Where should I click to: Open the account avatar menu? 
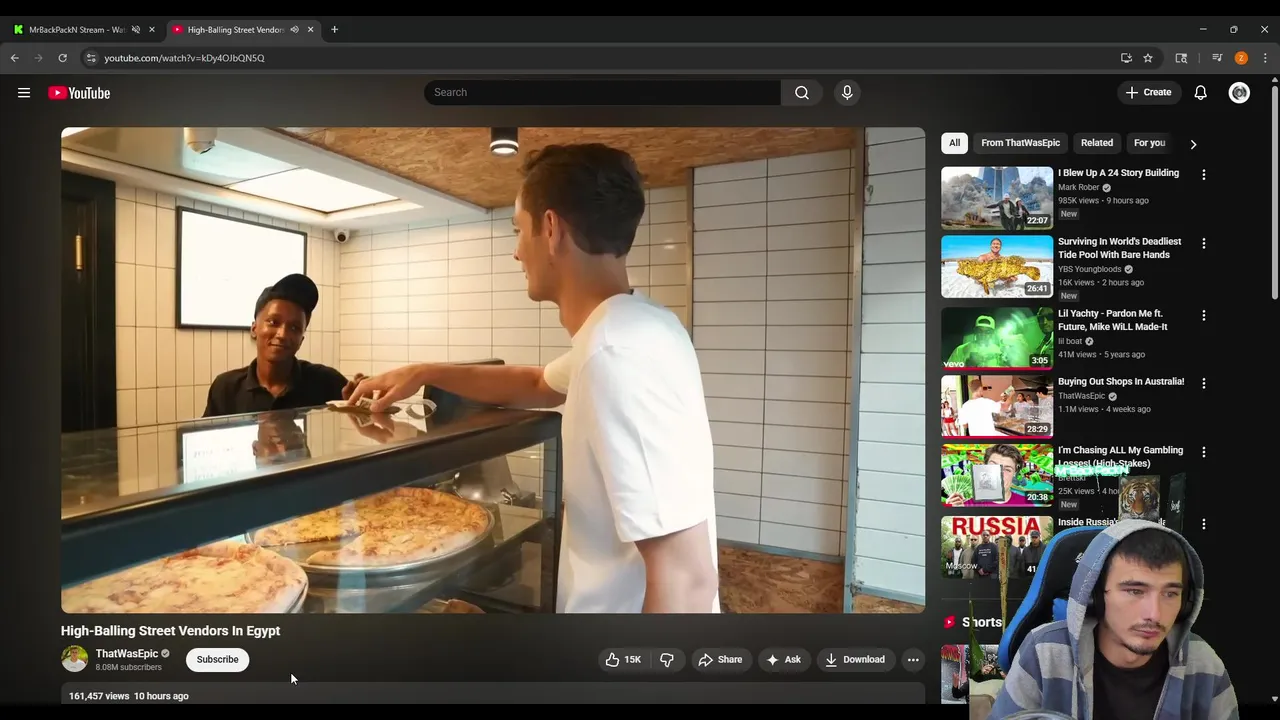[x=1239, y=93]
